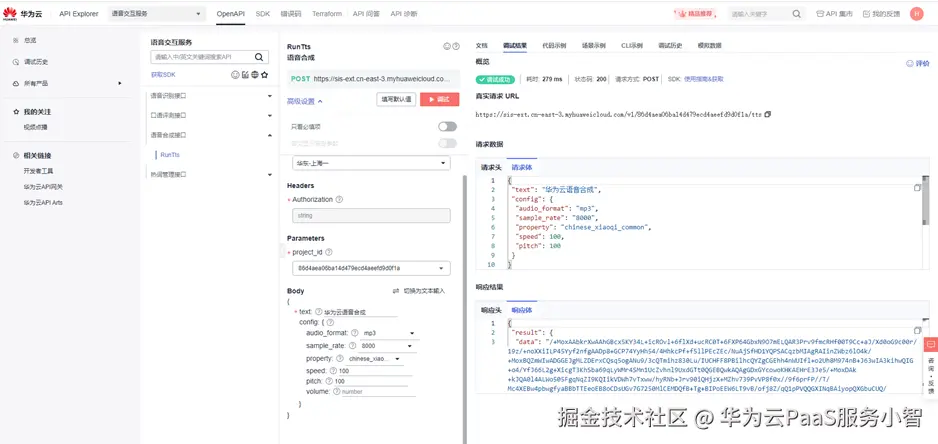The image size is (938, 444).
Task: Click the help icon beside project_id
Action: tap(328, 253)
